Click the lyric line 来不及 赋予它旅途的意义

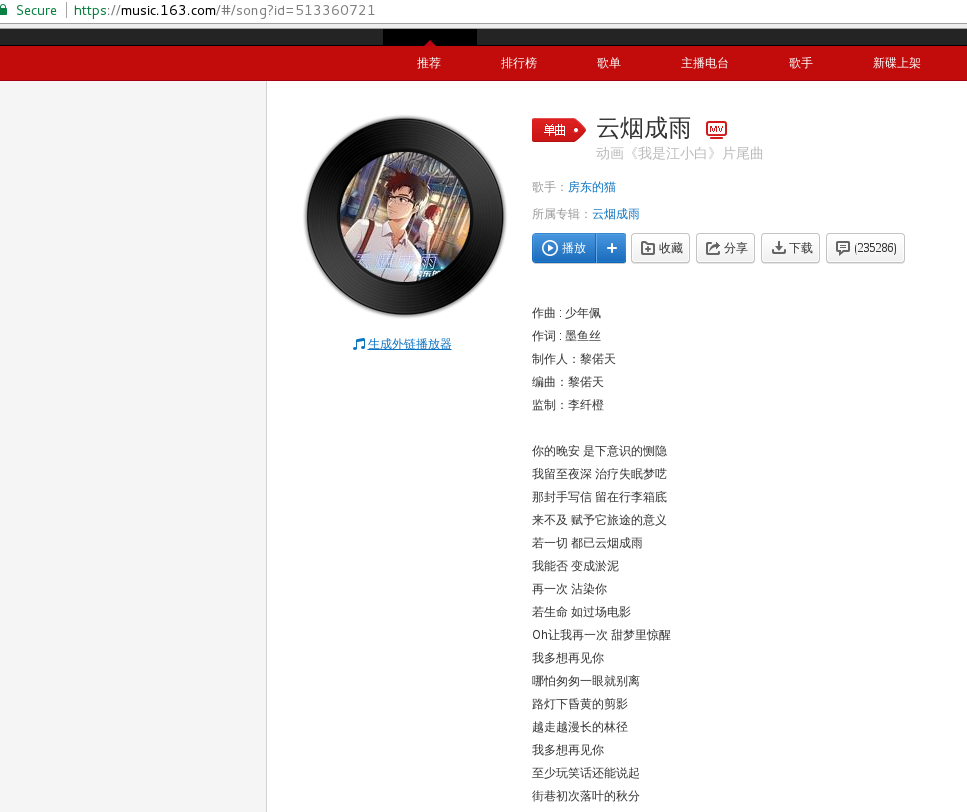coord(599,520)
